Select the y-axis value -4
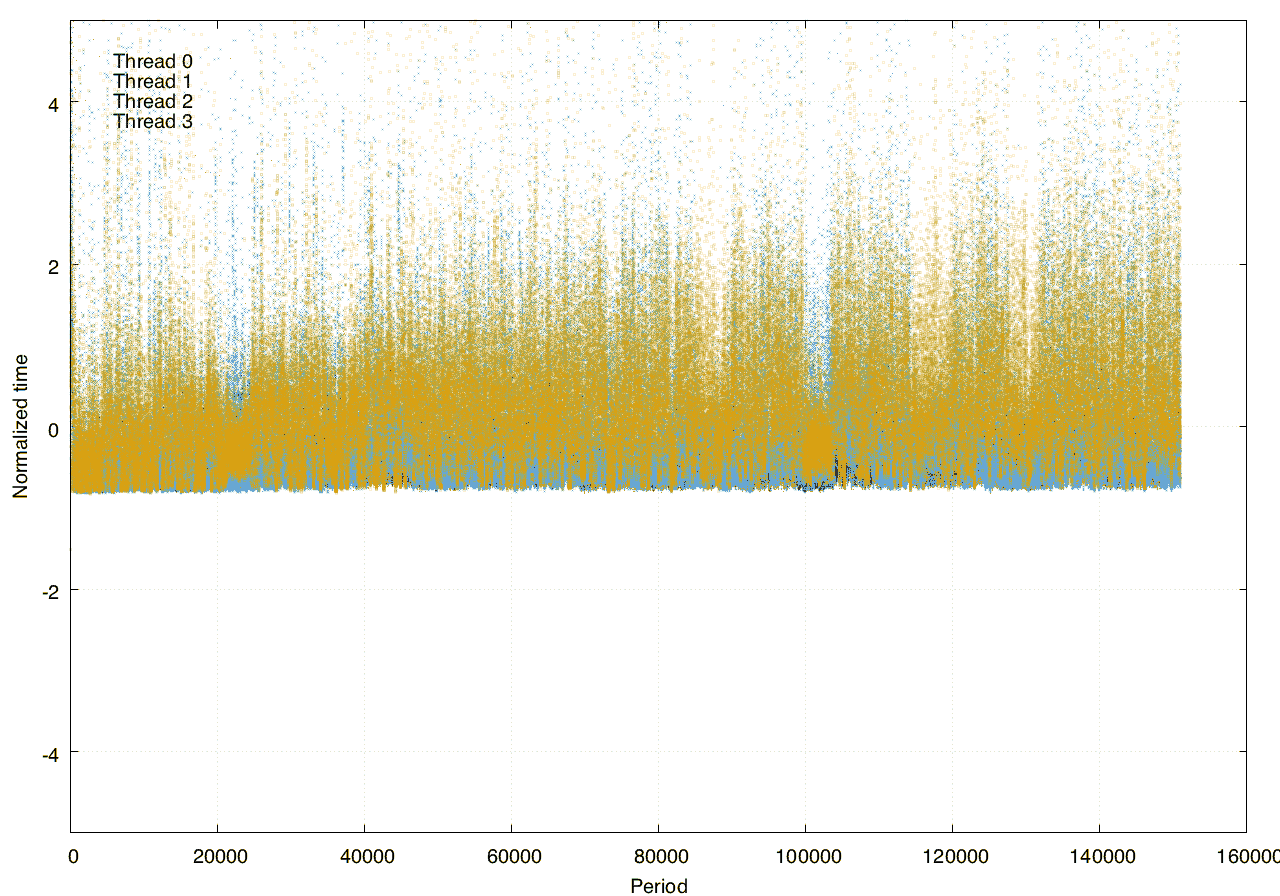This screenshot has height=896, width=1280. coord(49,754)
